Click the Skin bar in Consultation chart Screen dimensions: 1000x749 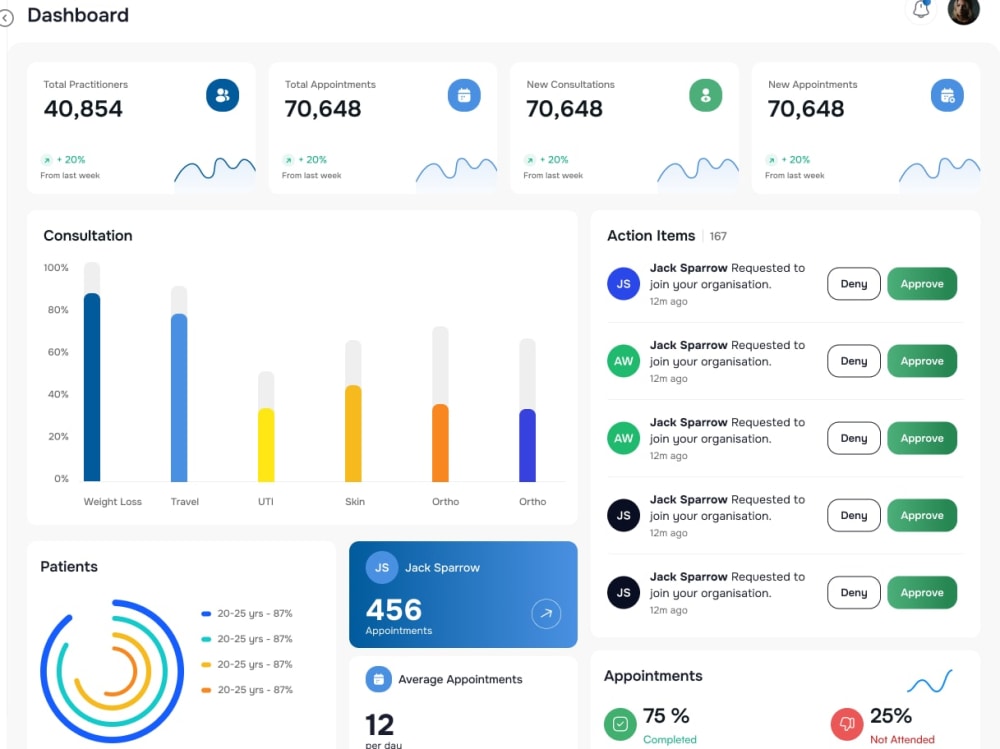(353, 433)
